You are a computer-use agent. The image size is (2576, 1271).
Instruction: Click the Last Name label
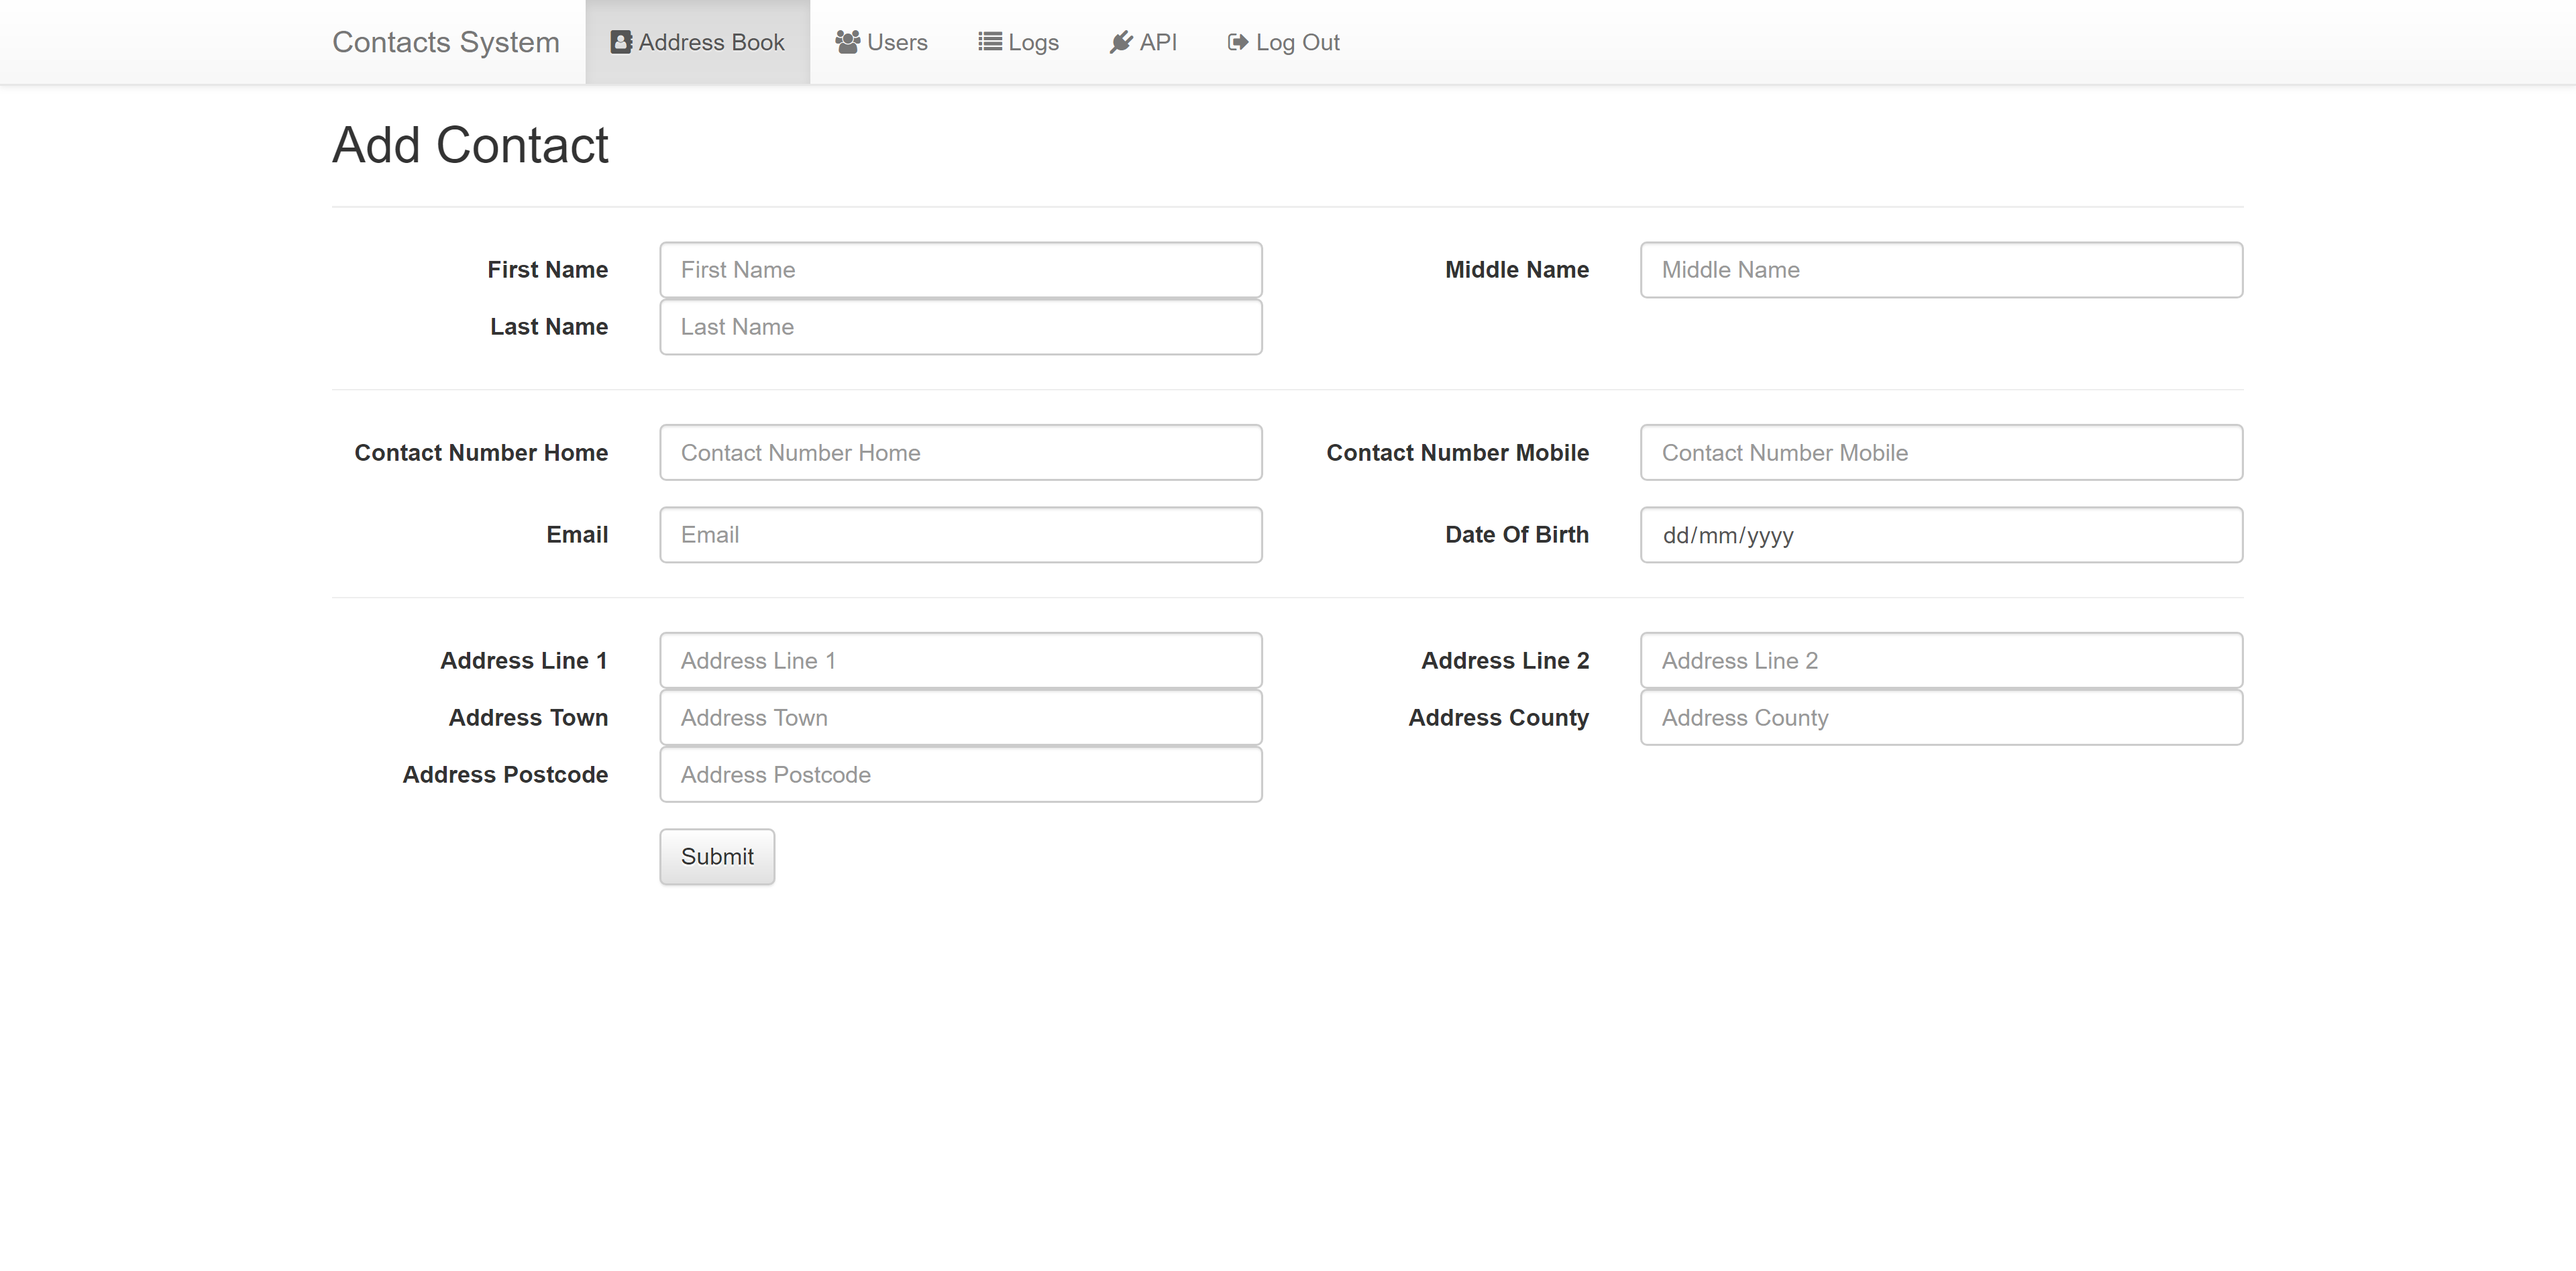point(549,327)
